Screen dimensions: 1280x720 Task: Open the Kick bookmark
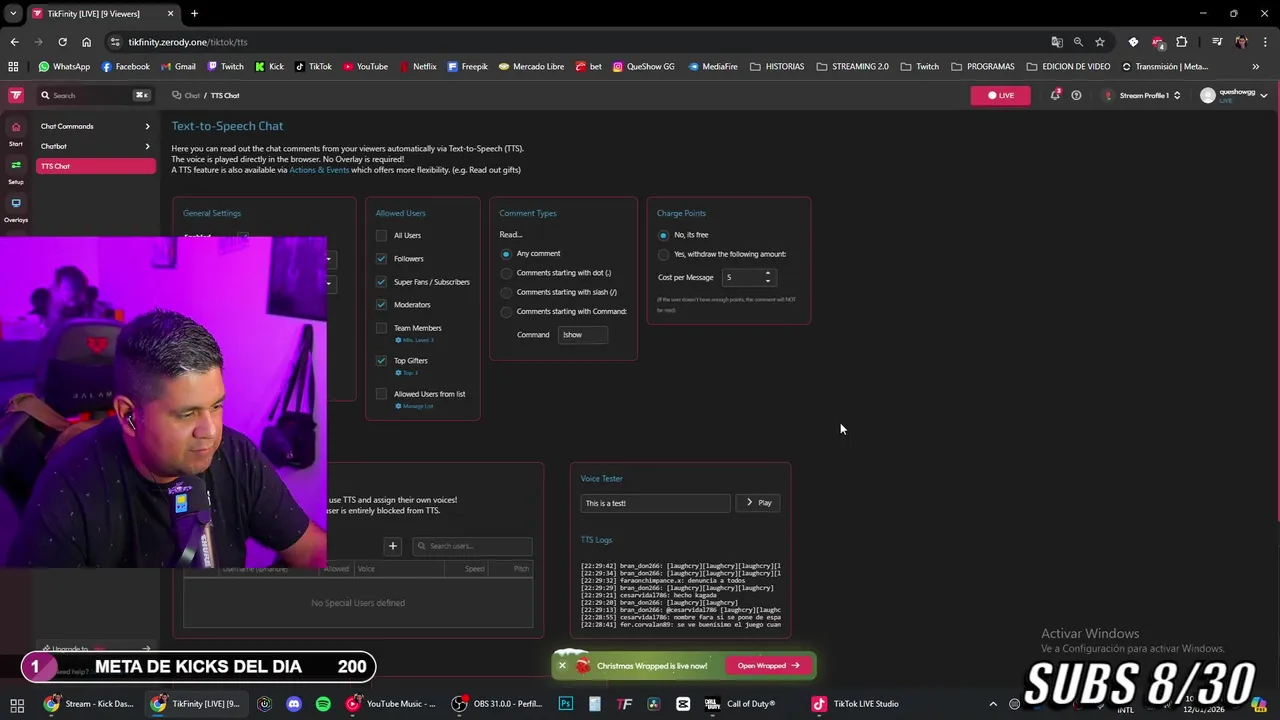coord(269,67)
